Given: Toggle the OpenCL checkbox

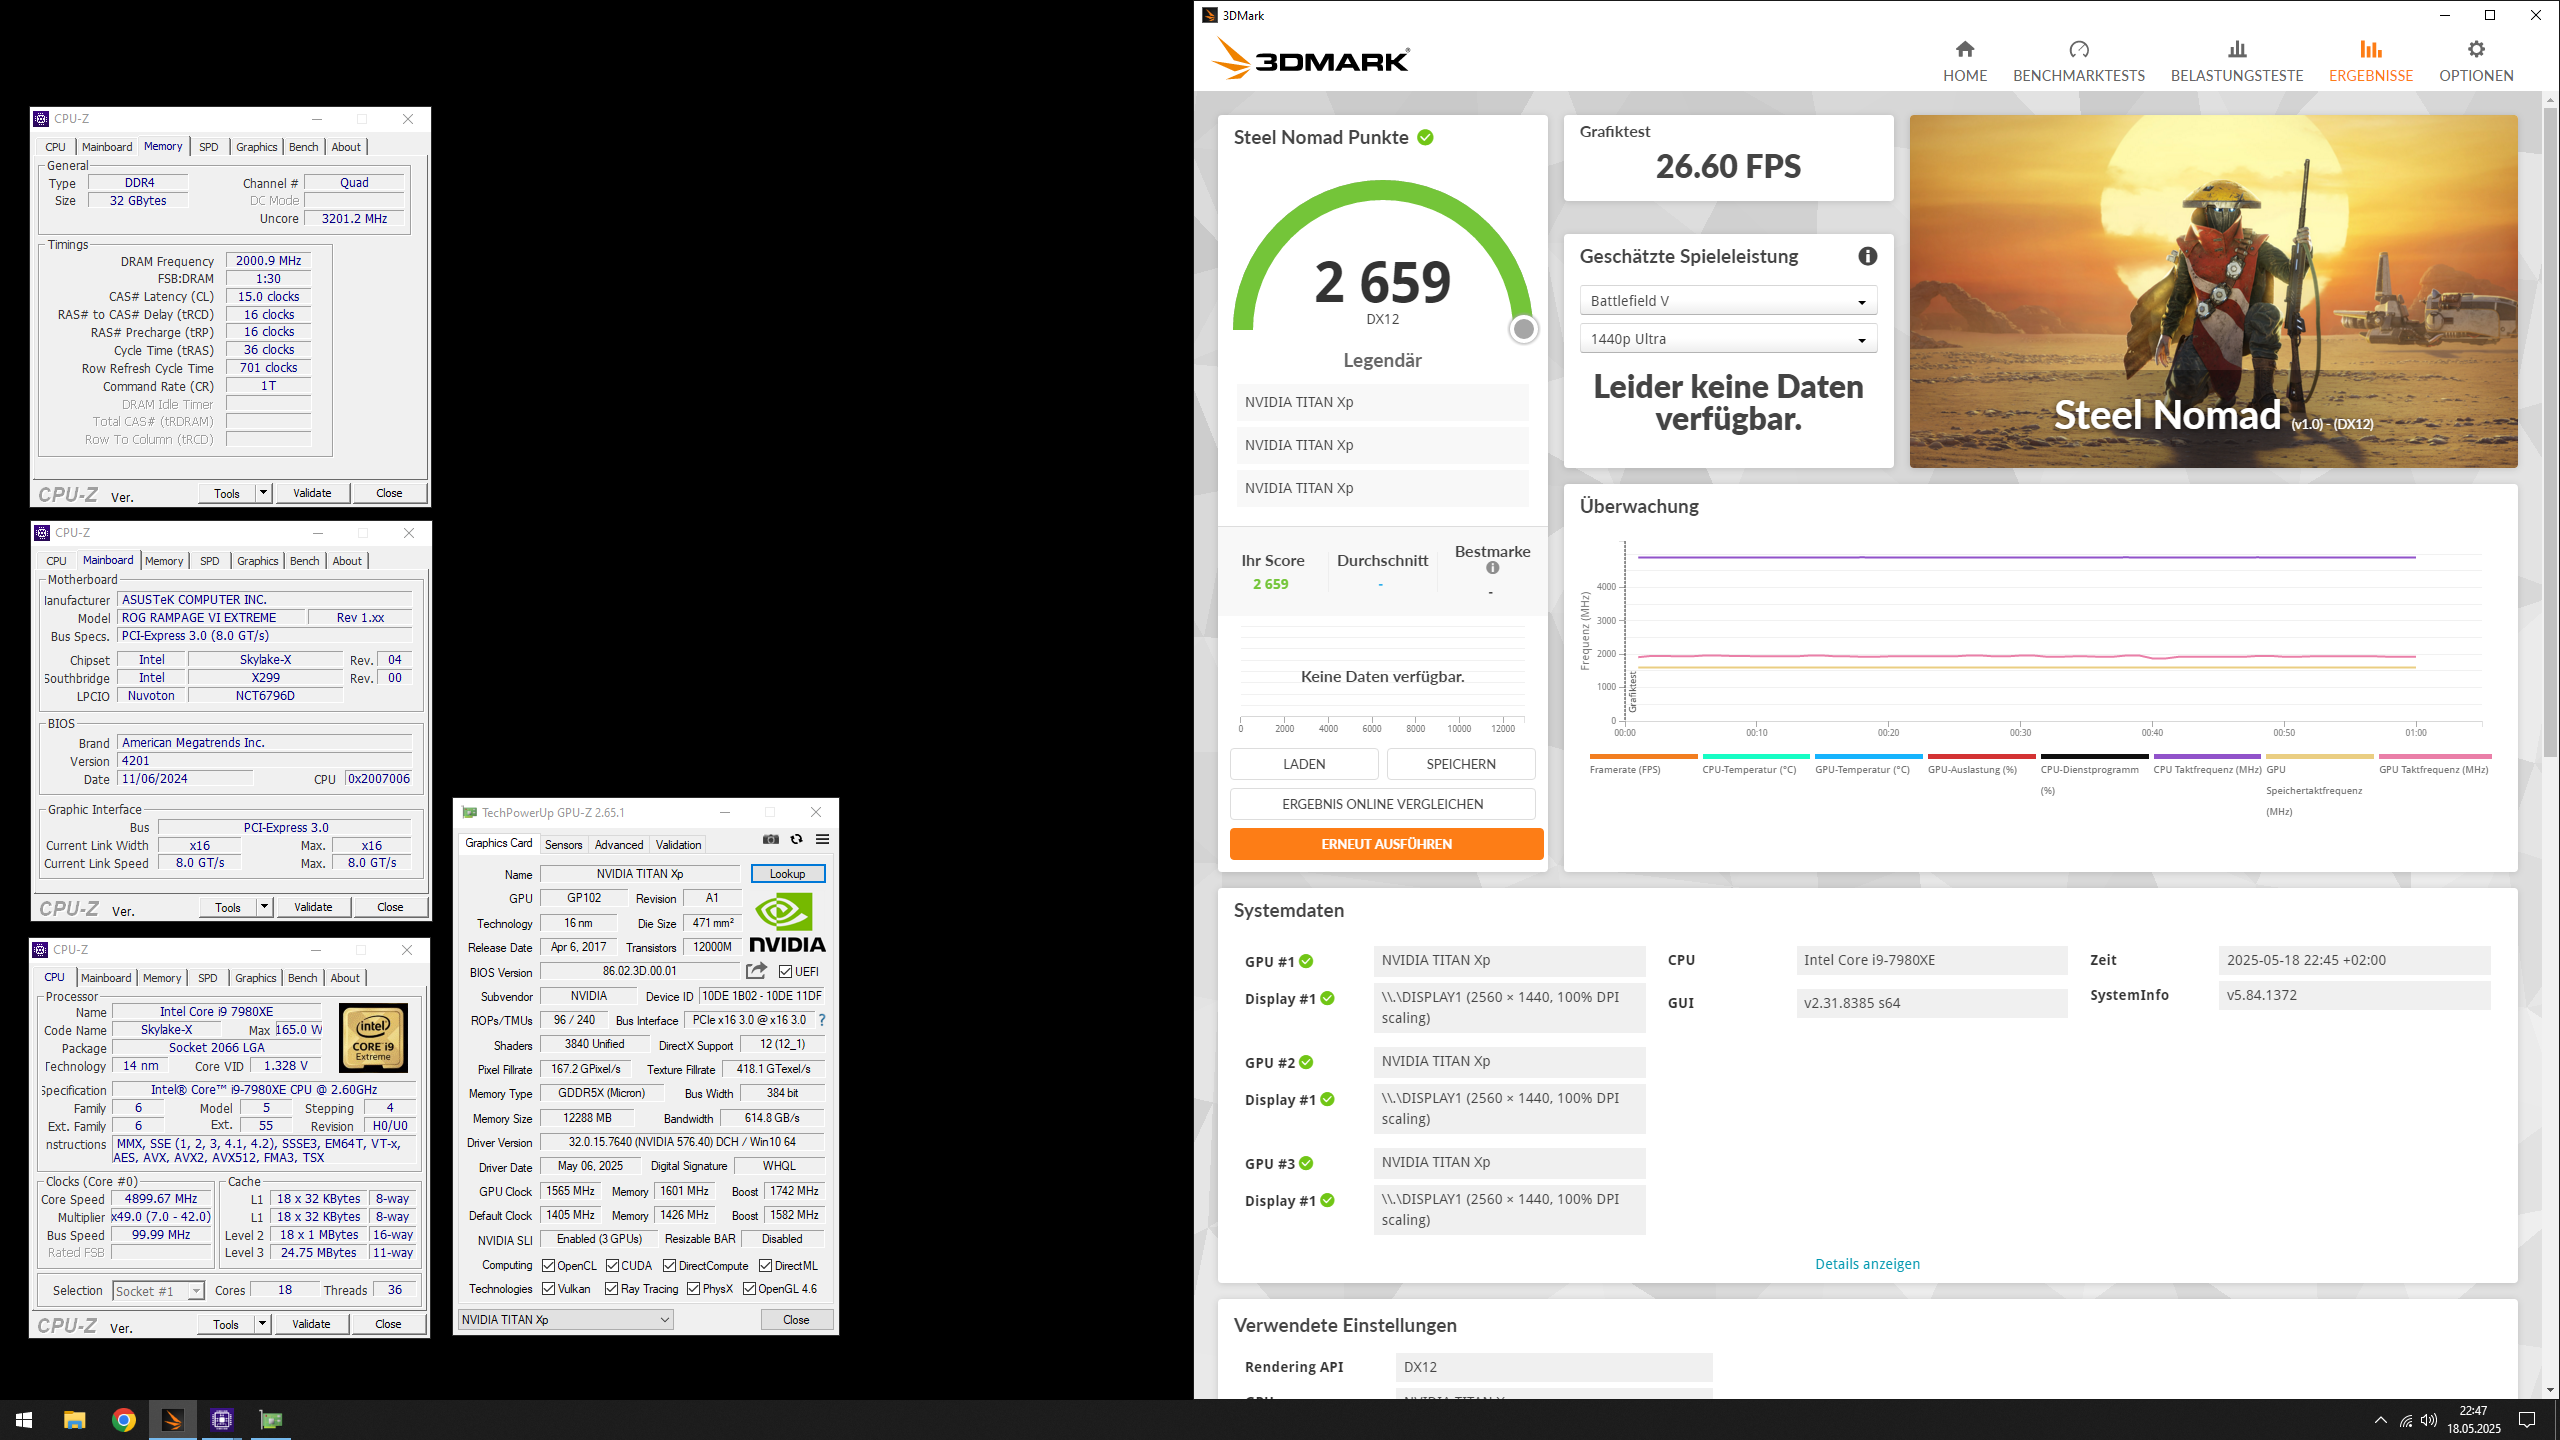Looking at the screenshot, I should (548, 1266).
